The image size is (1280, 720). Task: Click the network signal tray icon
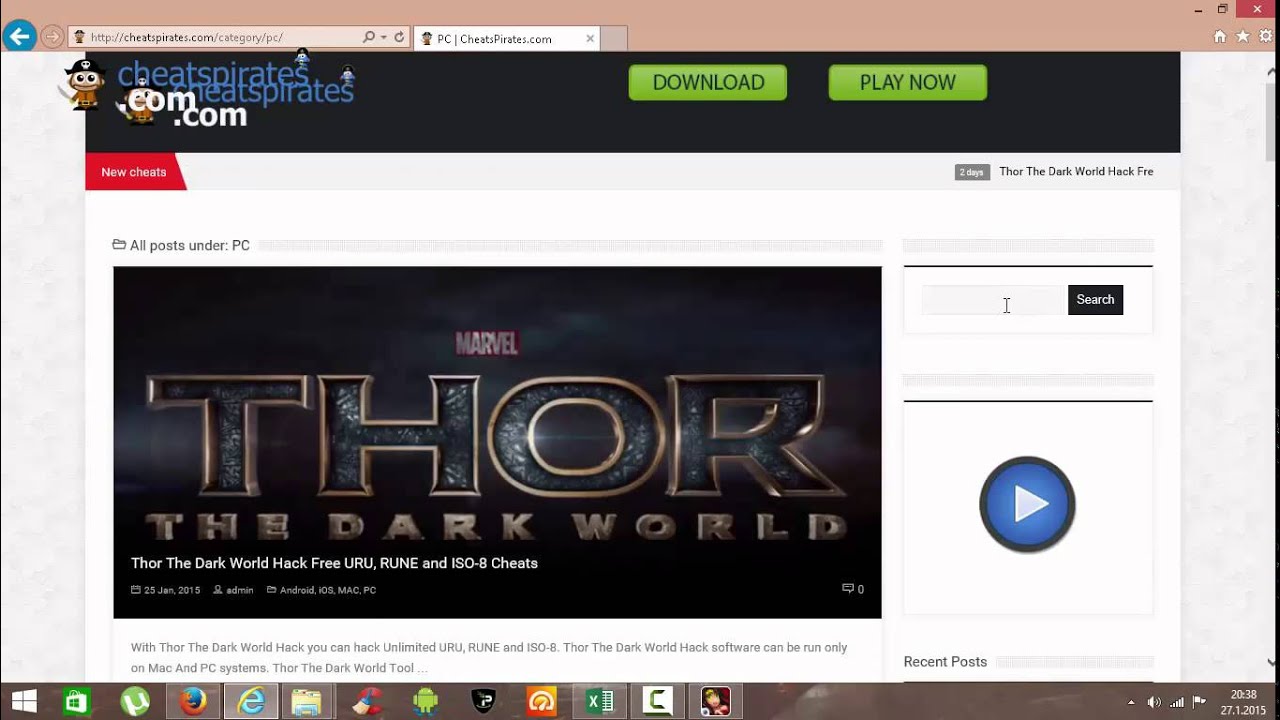[x=1177, y=702]
